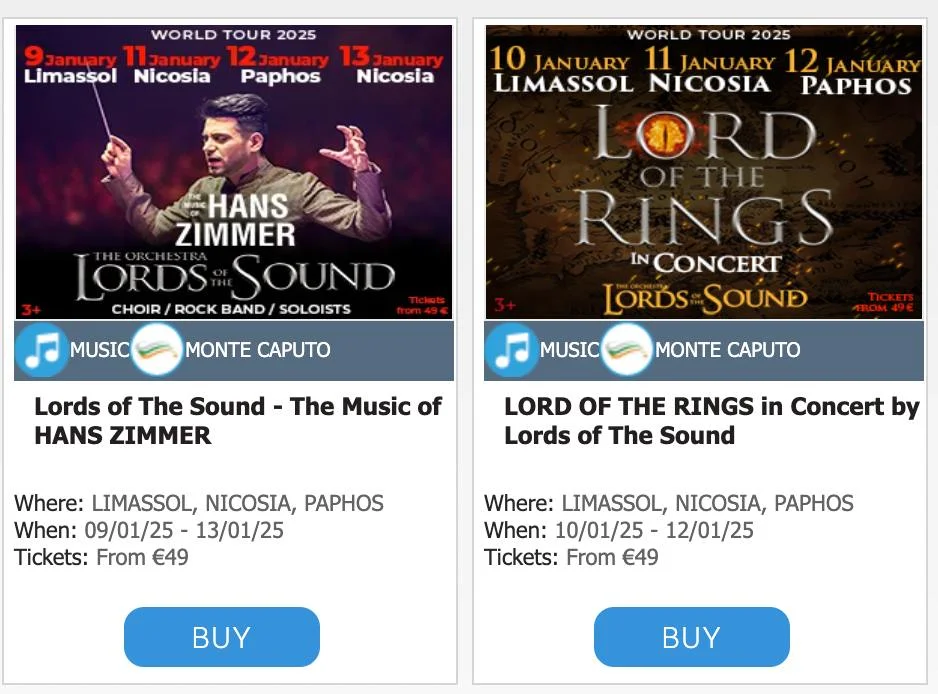Click the music note icon on Hans Zimmer card
938x694 pixels.
tap(41, 351)
